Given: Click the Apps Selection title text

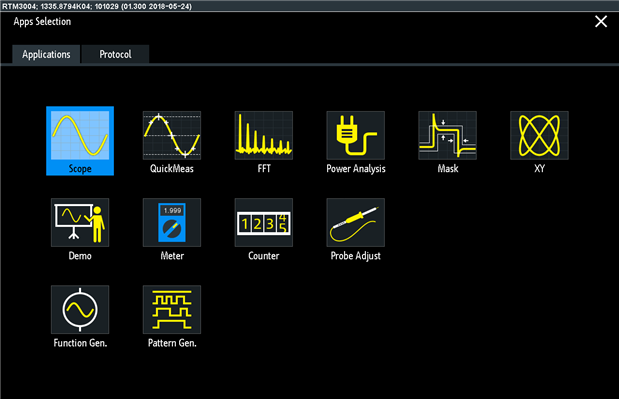Looking at the screenshot, I should [42, 22].
